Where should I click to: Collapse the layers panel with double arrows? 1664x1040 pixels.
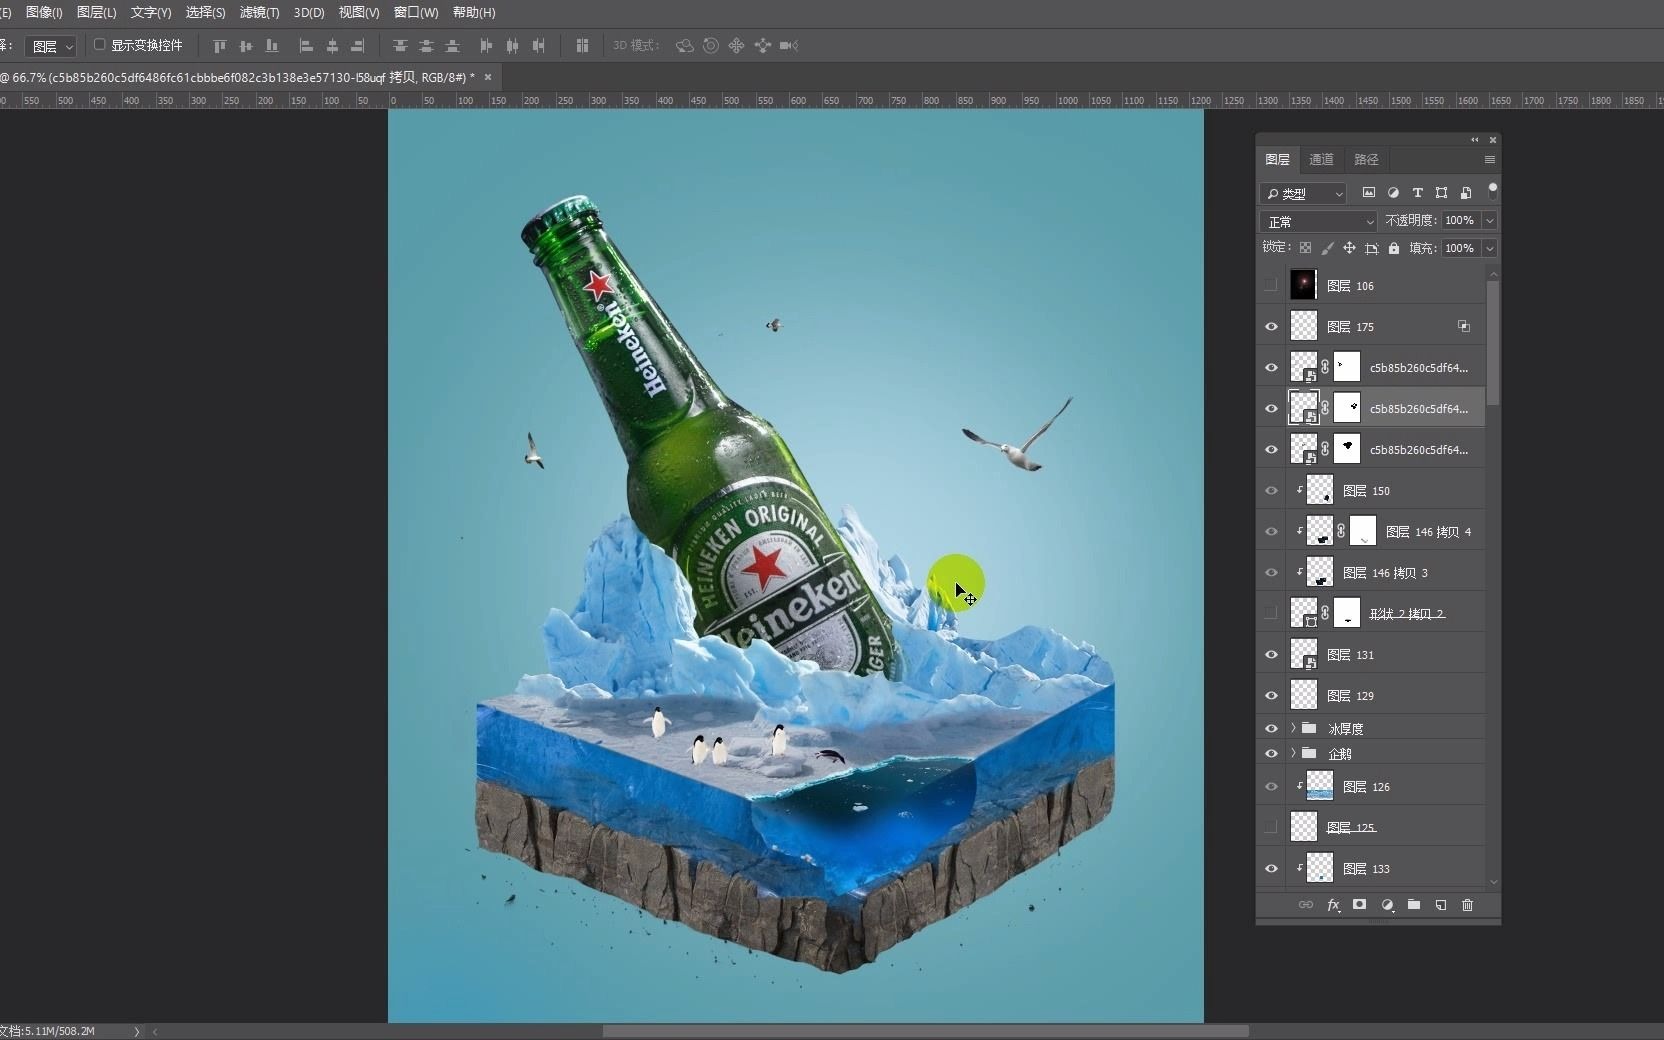(1474, 140)
